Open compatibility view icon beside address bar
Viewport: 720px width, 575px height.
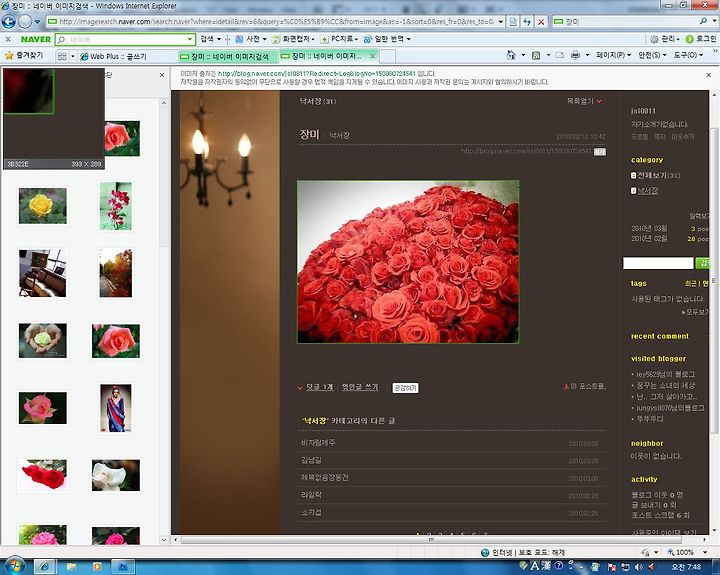513,22
